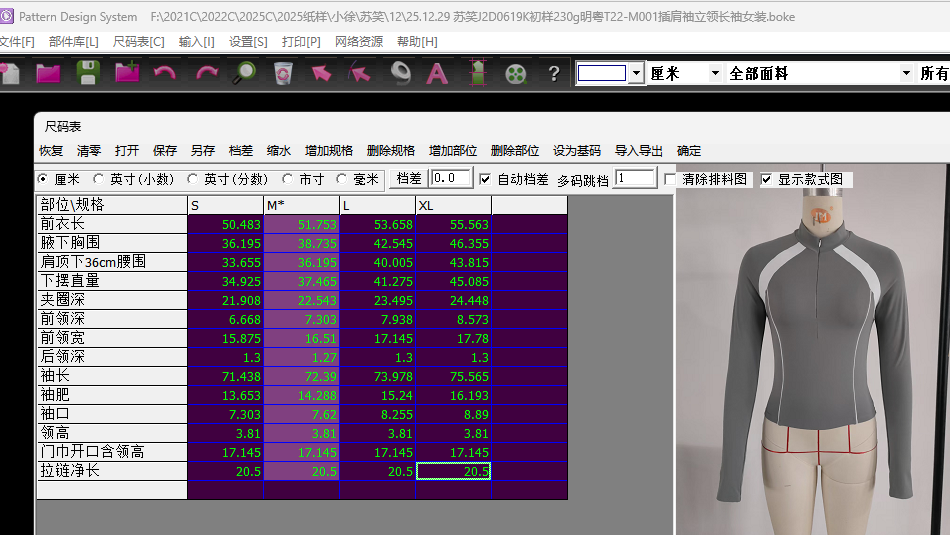Click the green floppy disk save icon
Screen dimensions: 950x535
tap(88, 73)
